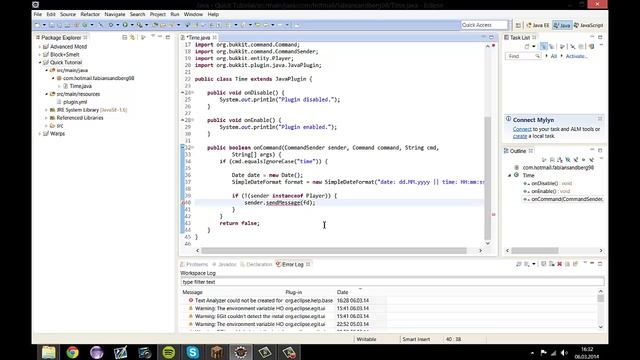Switch to the Java EE perspective

coord(538,25)
